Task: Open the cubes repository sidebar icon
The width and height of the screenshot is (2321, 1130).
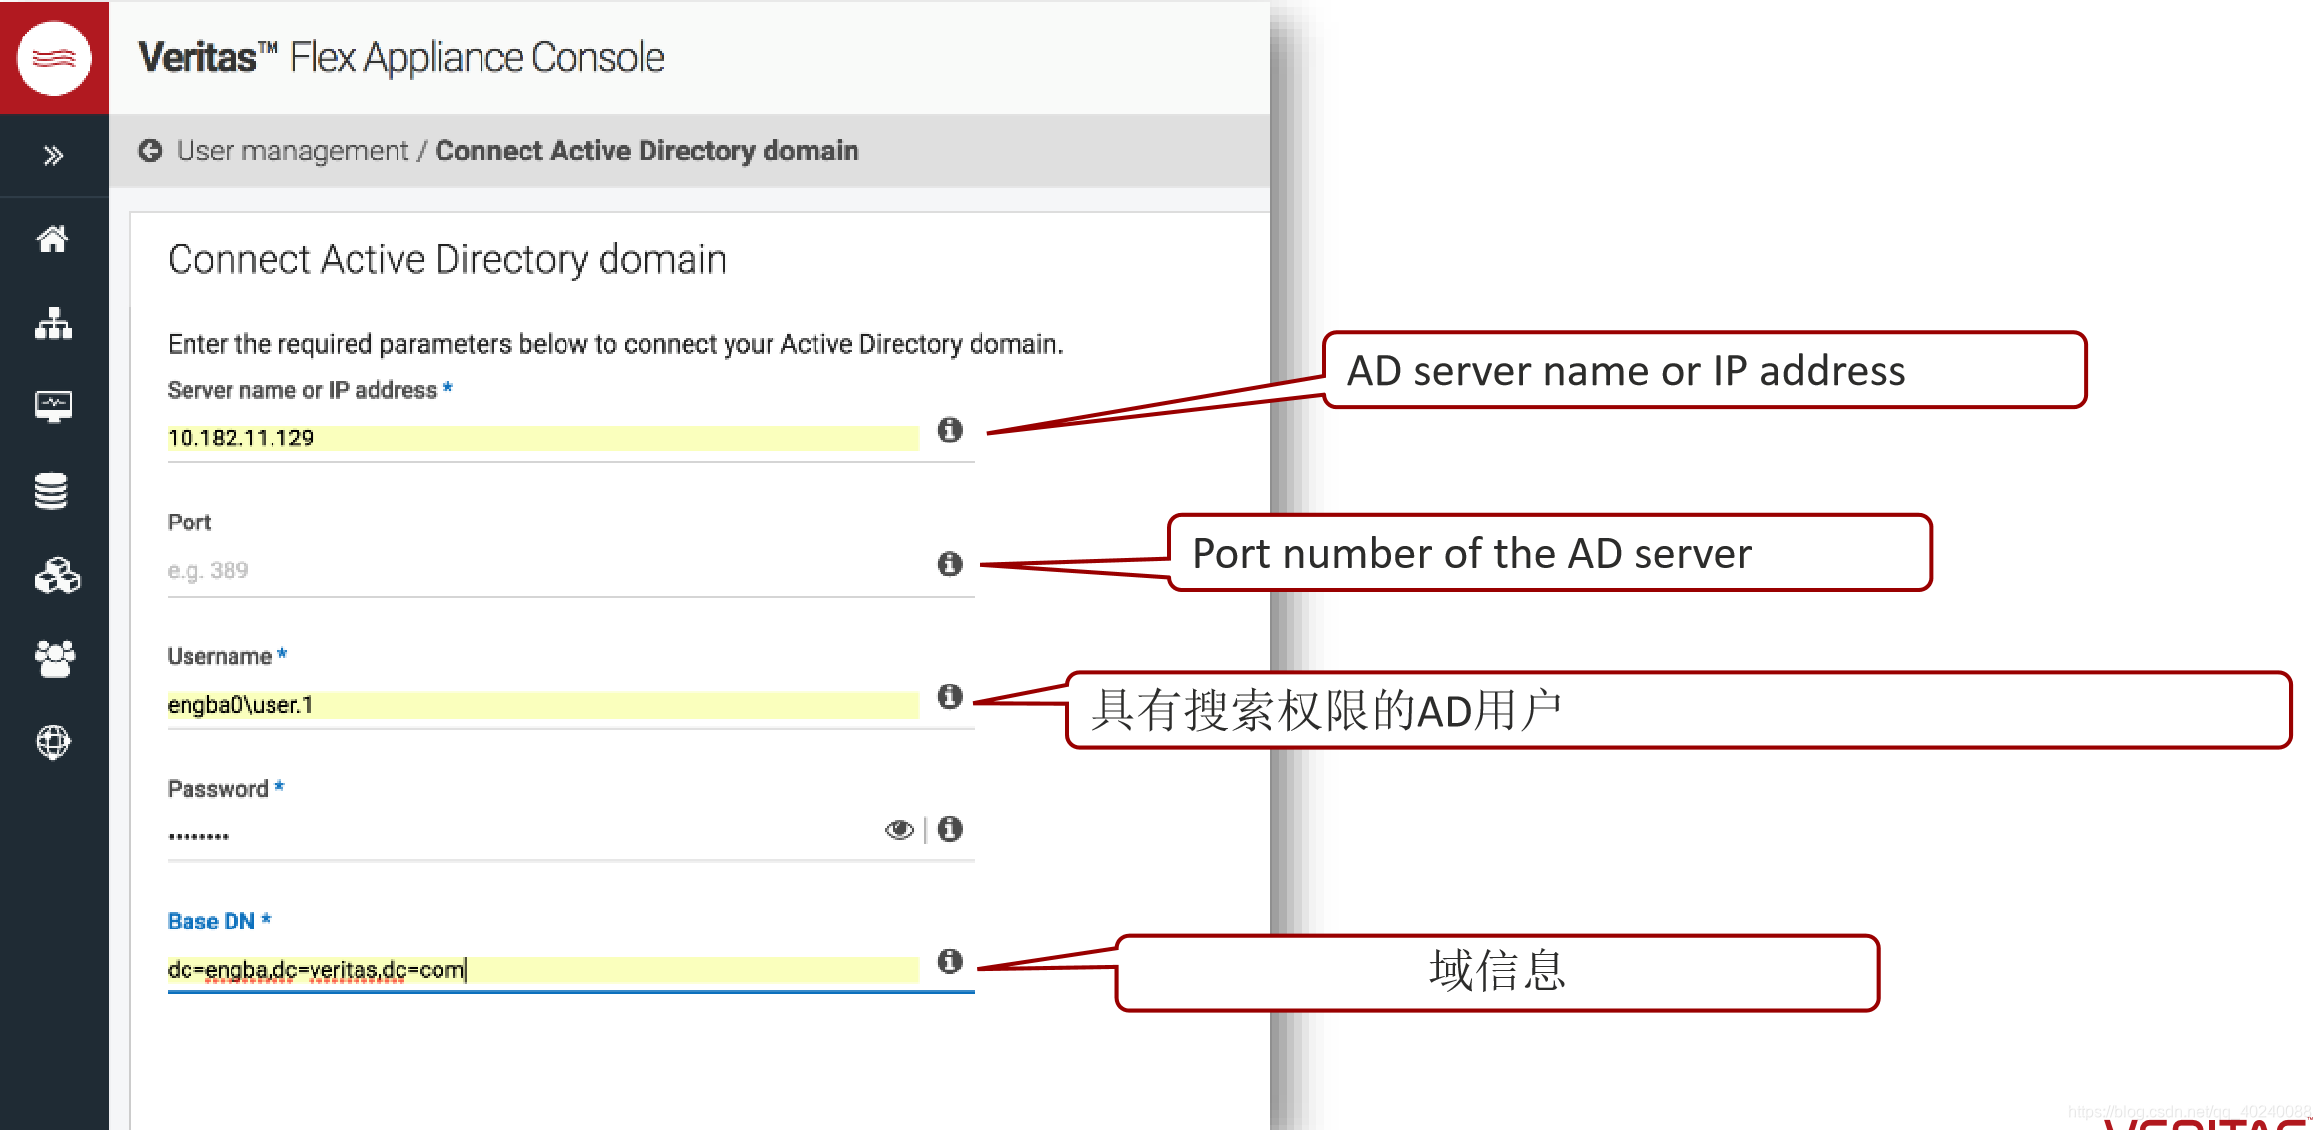Action: pyautogui.click(x=57, y=575)
